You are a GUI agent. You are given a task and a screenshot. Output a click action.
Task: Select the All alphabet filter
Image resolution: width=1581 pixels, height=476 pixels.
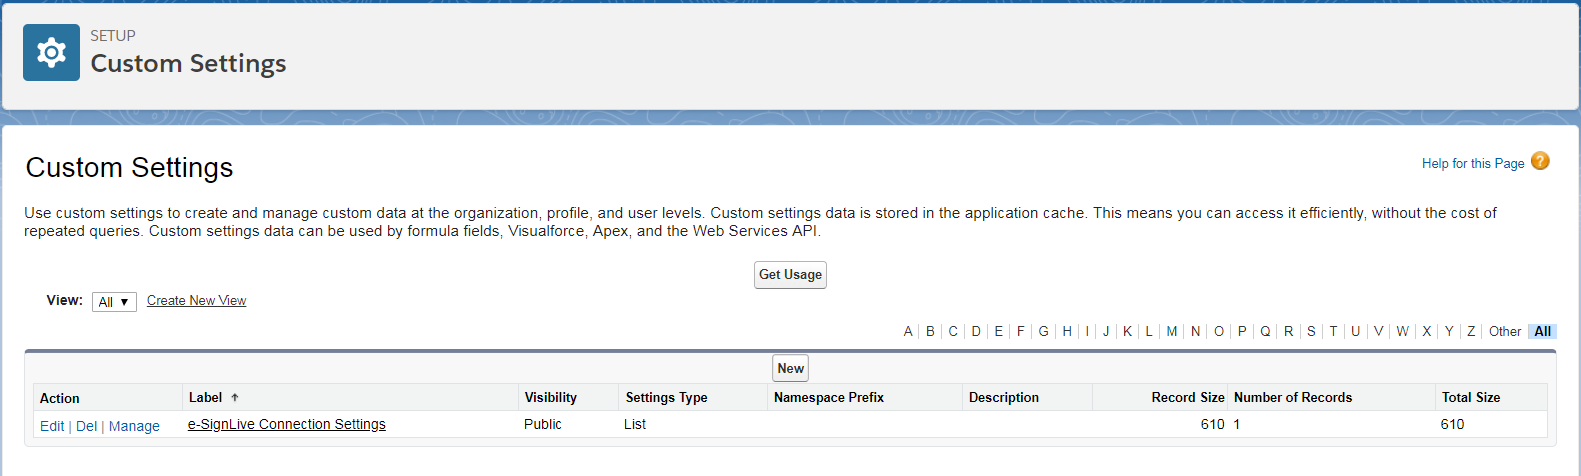coord(1542,331)
